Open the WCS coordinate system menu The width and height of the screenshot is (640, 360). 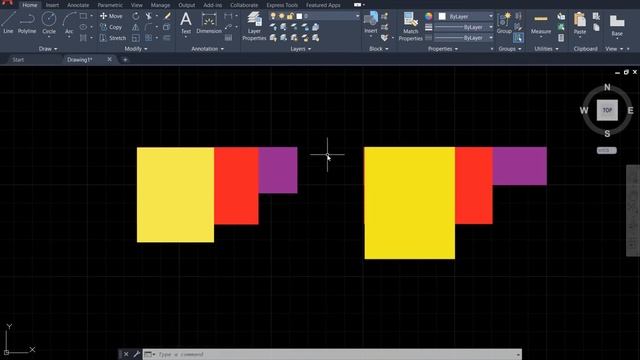click(607, 150)
